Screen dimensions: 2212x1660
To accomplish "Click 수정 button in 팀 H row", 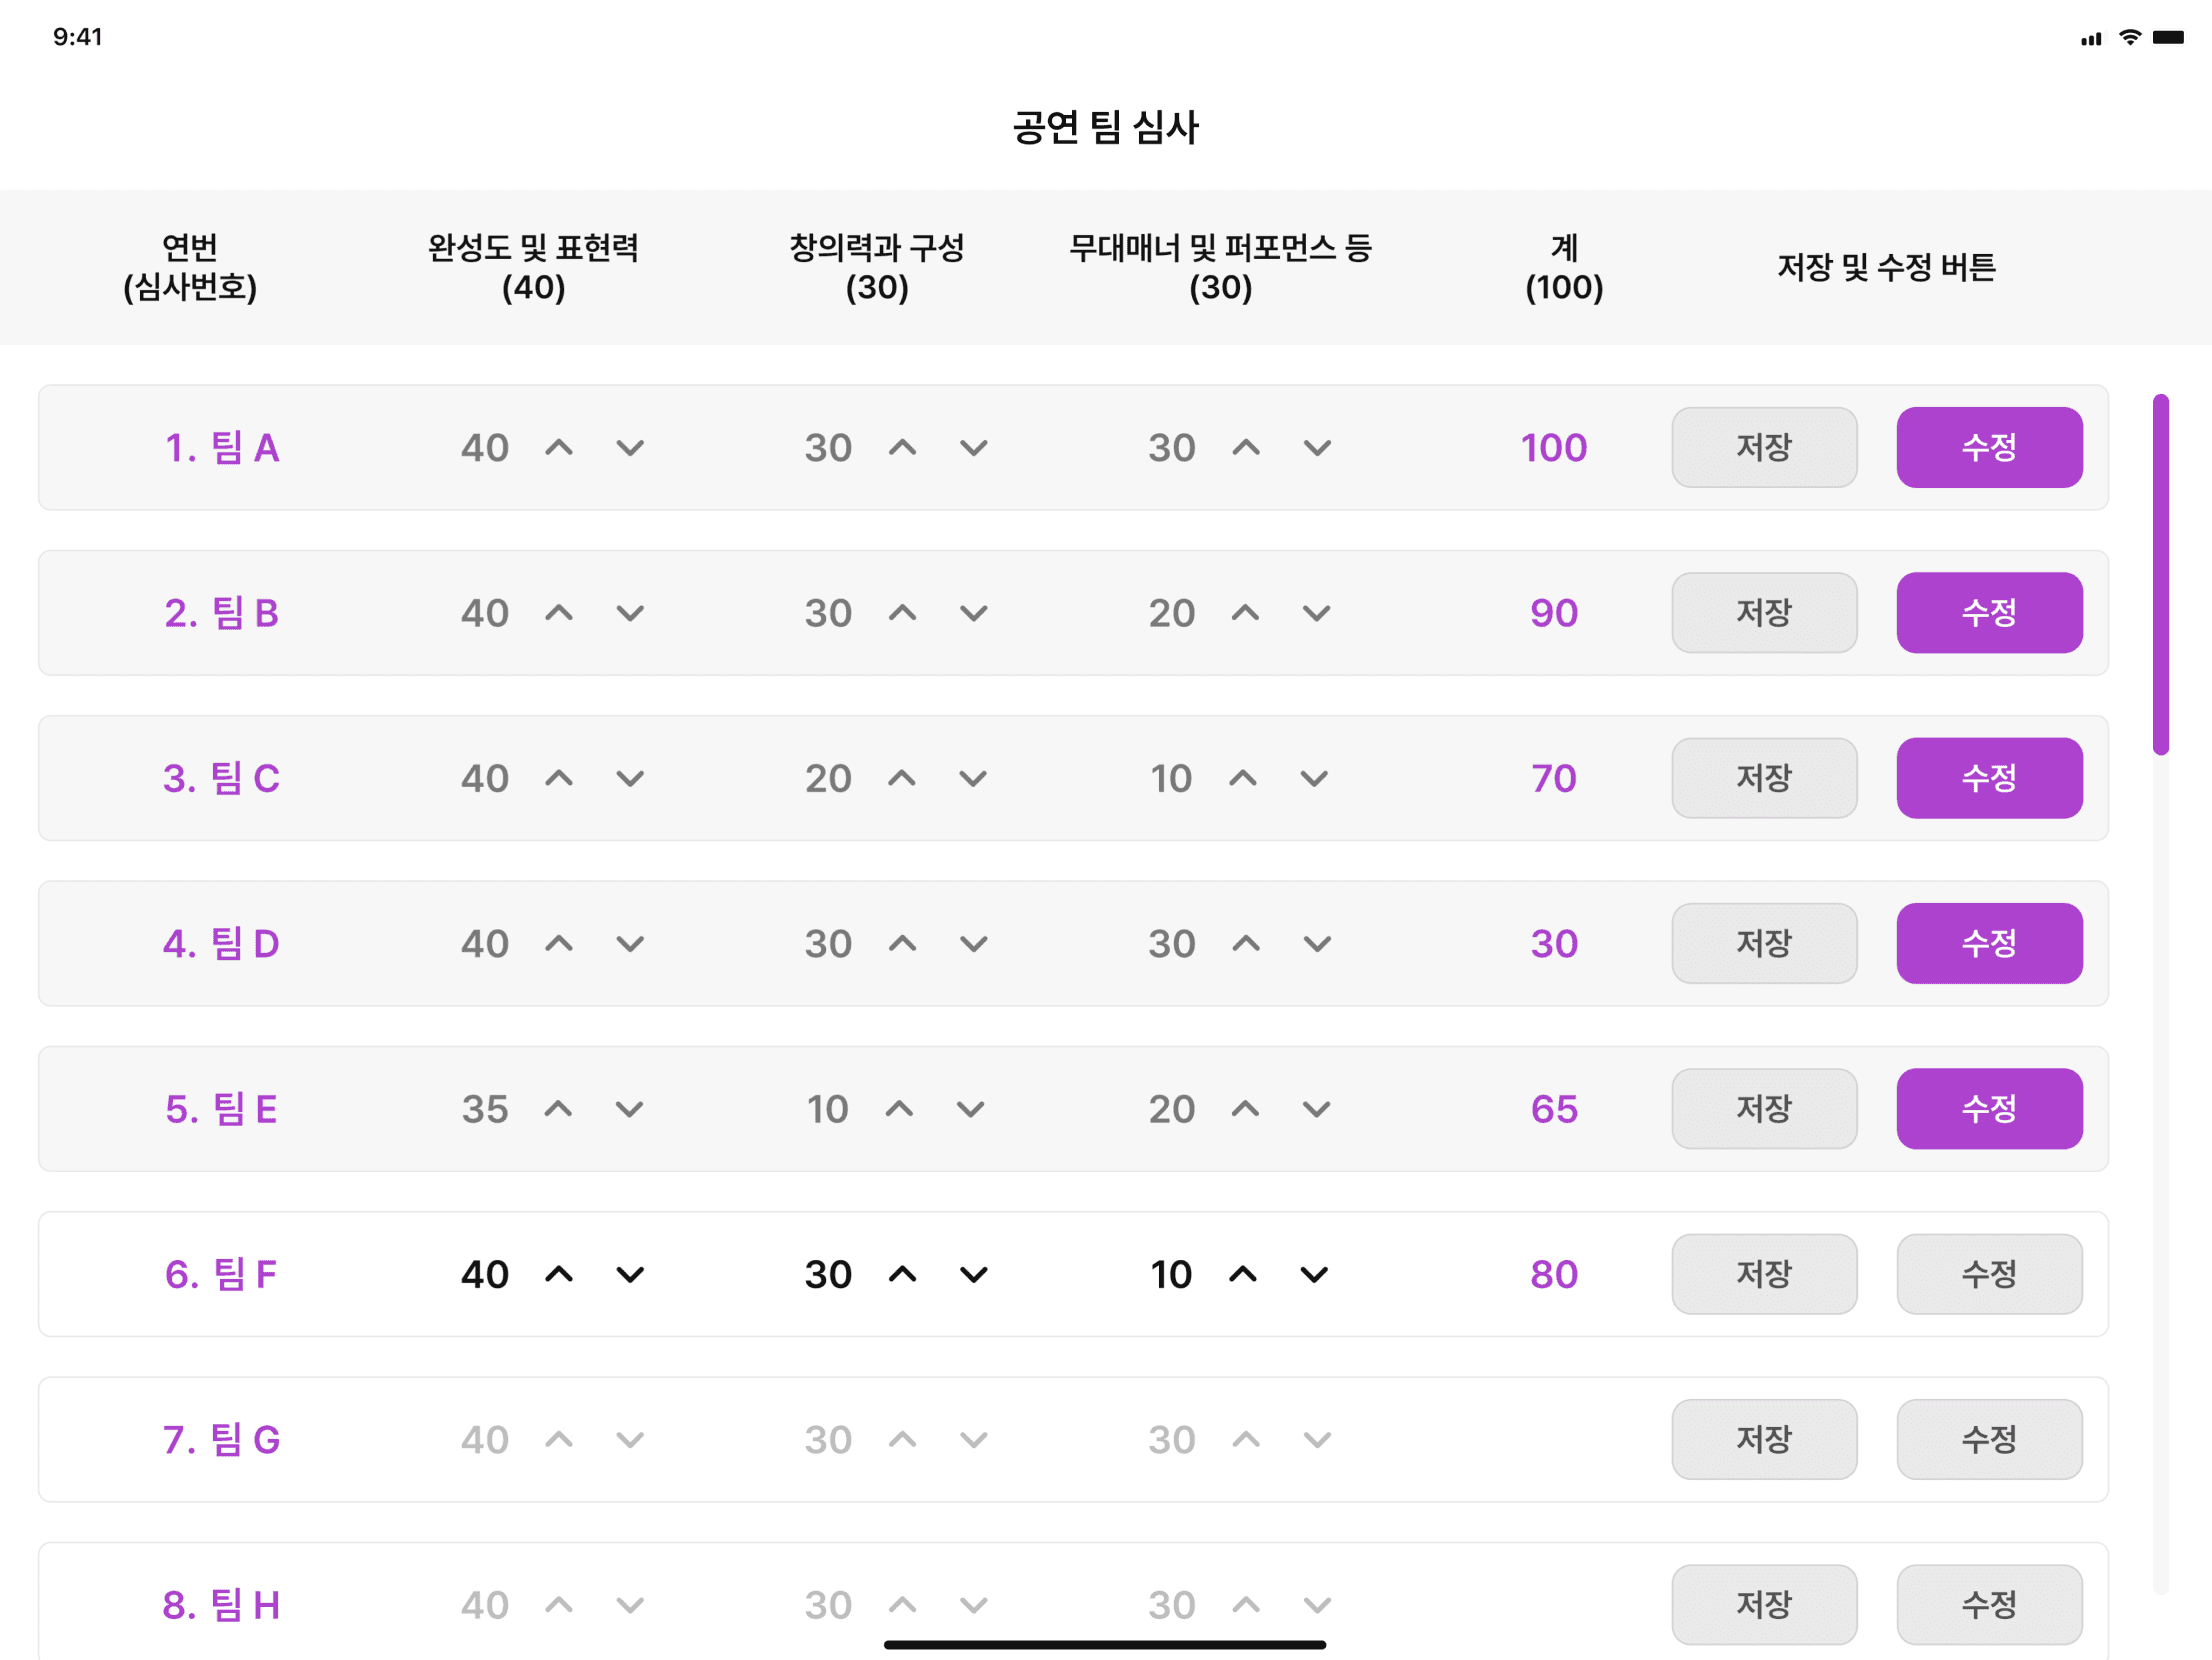I will point(1989,1605).
